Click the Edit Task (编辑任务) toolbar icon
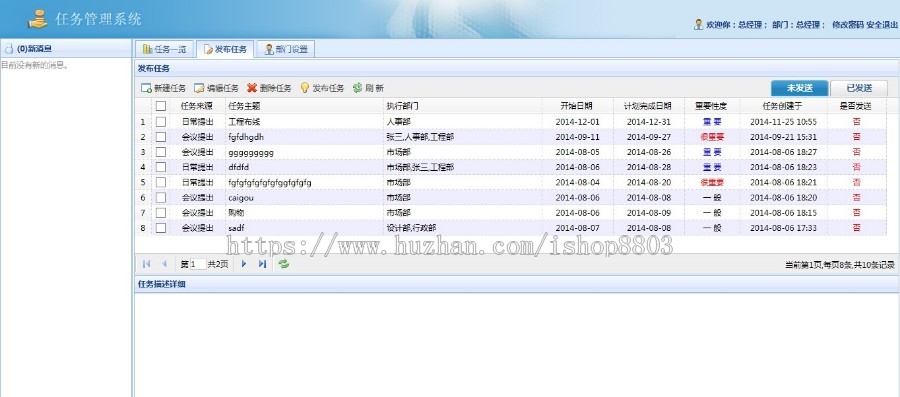The width and height of the screenshot is (900, 397). point(199,88)
